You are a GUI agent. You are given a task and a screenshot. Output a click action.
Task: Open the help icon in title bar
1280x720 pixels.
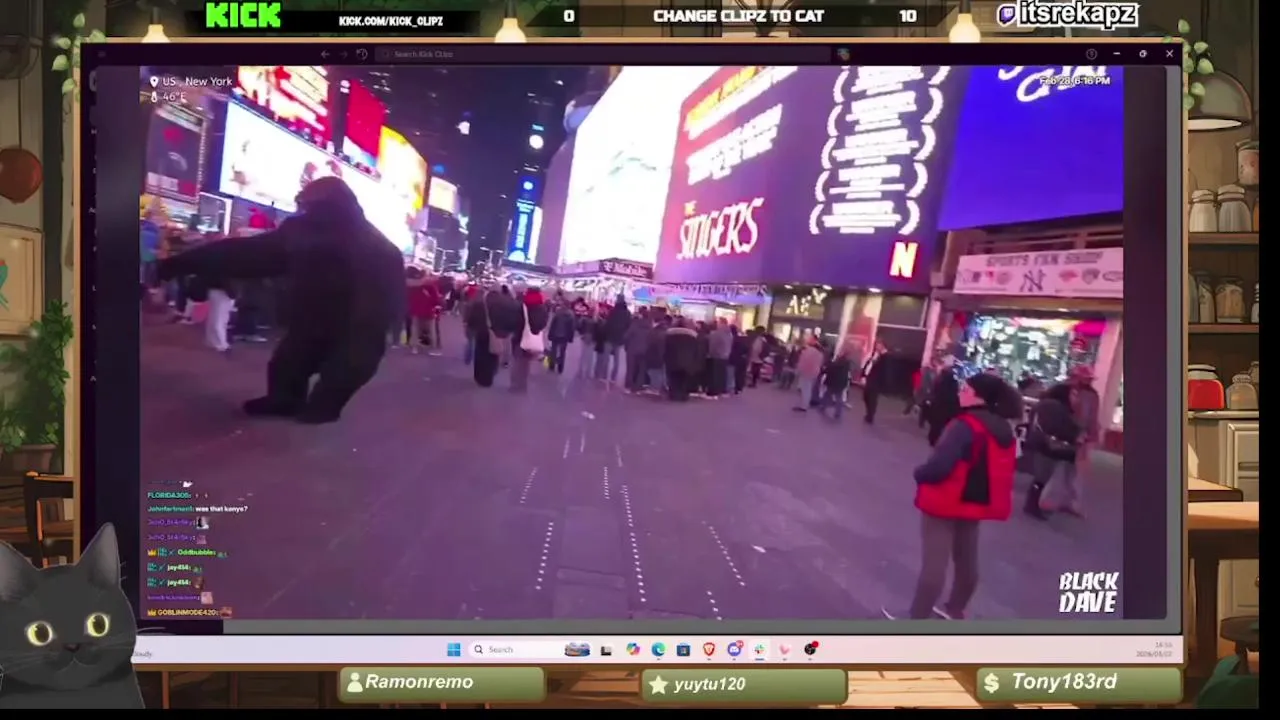[1091, 54]
